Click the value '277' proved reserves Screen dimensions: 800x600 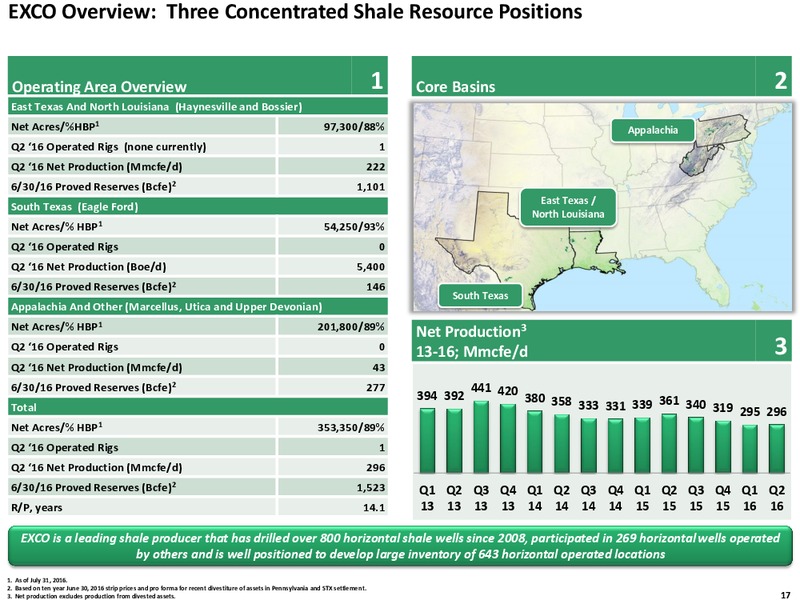click(x=376, y=387)
